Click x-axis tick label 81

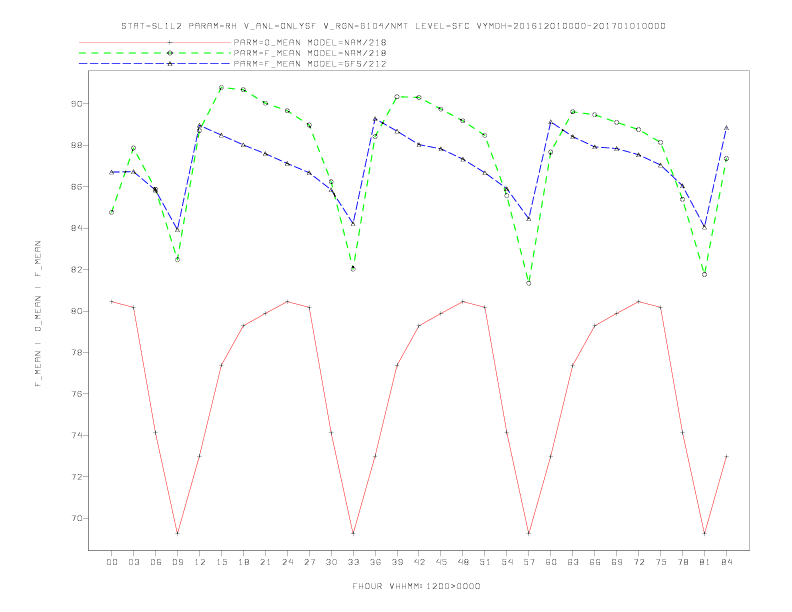pos(705,562)
